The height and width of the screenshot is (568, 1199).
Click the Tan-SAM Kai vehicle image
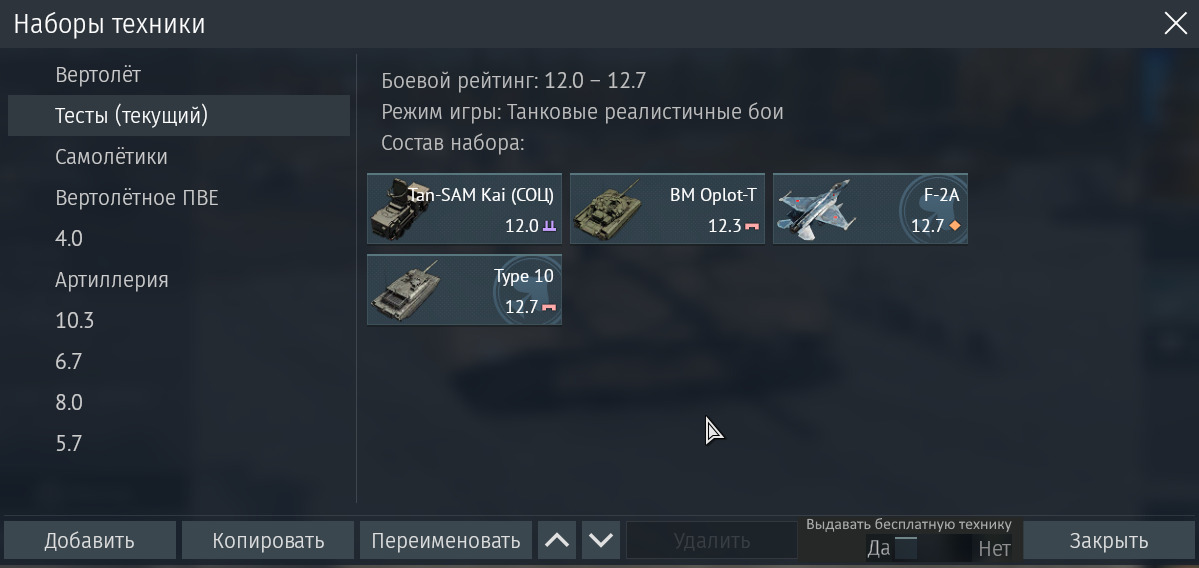(392, 209)
